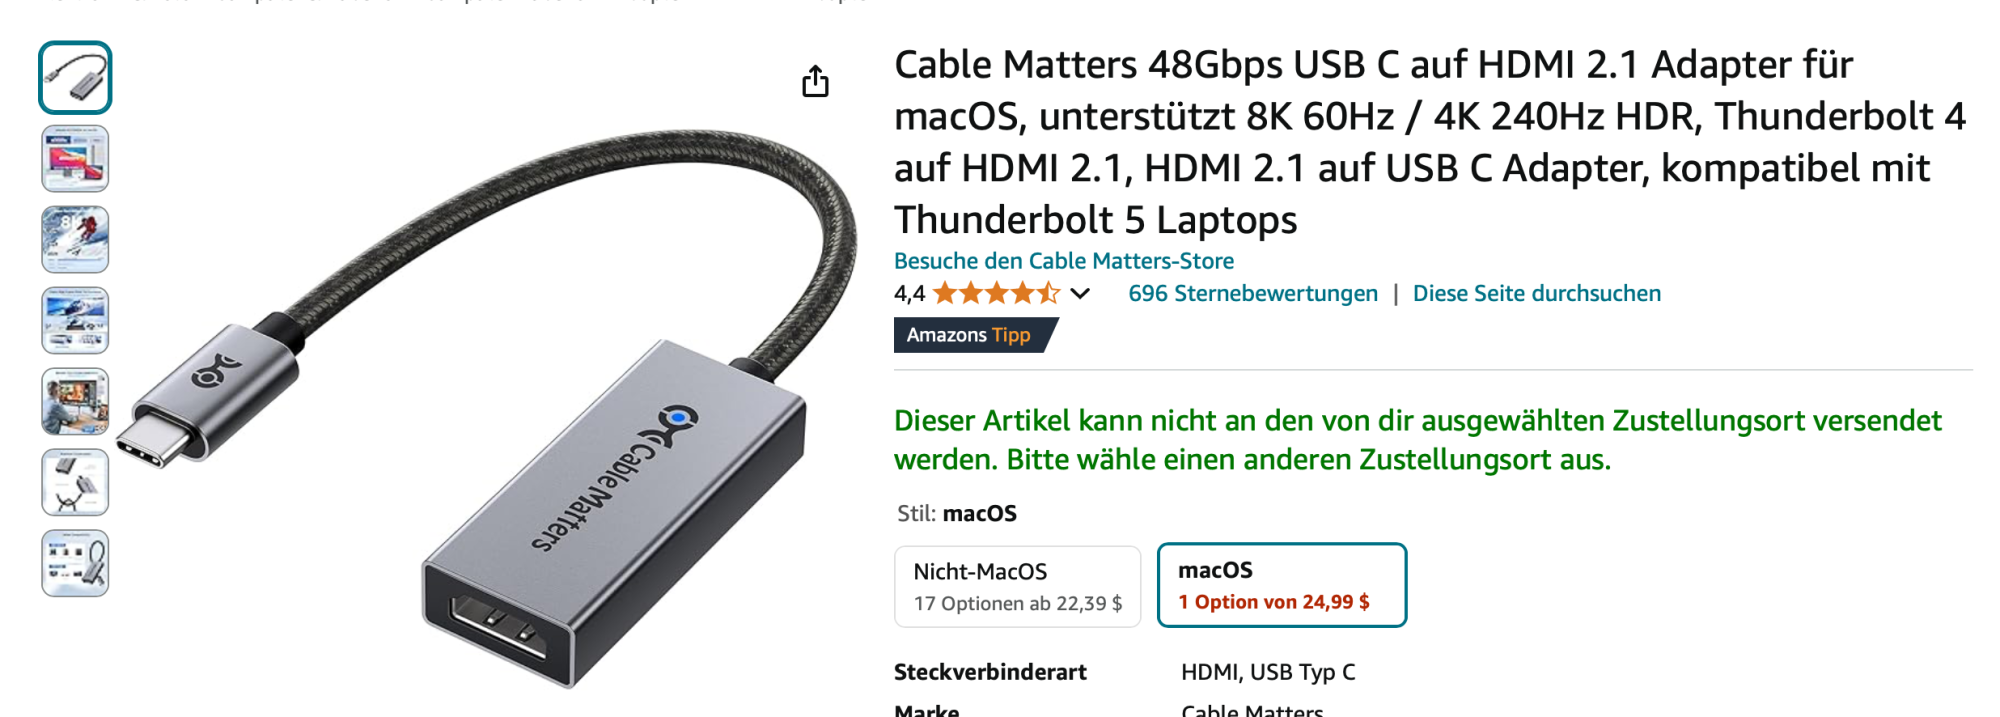Click the 4,4 rating number

(x=909, y=294)
